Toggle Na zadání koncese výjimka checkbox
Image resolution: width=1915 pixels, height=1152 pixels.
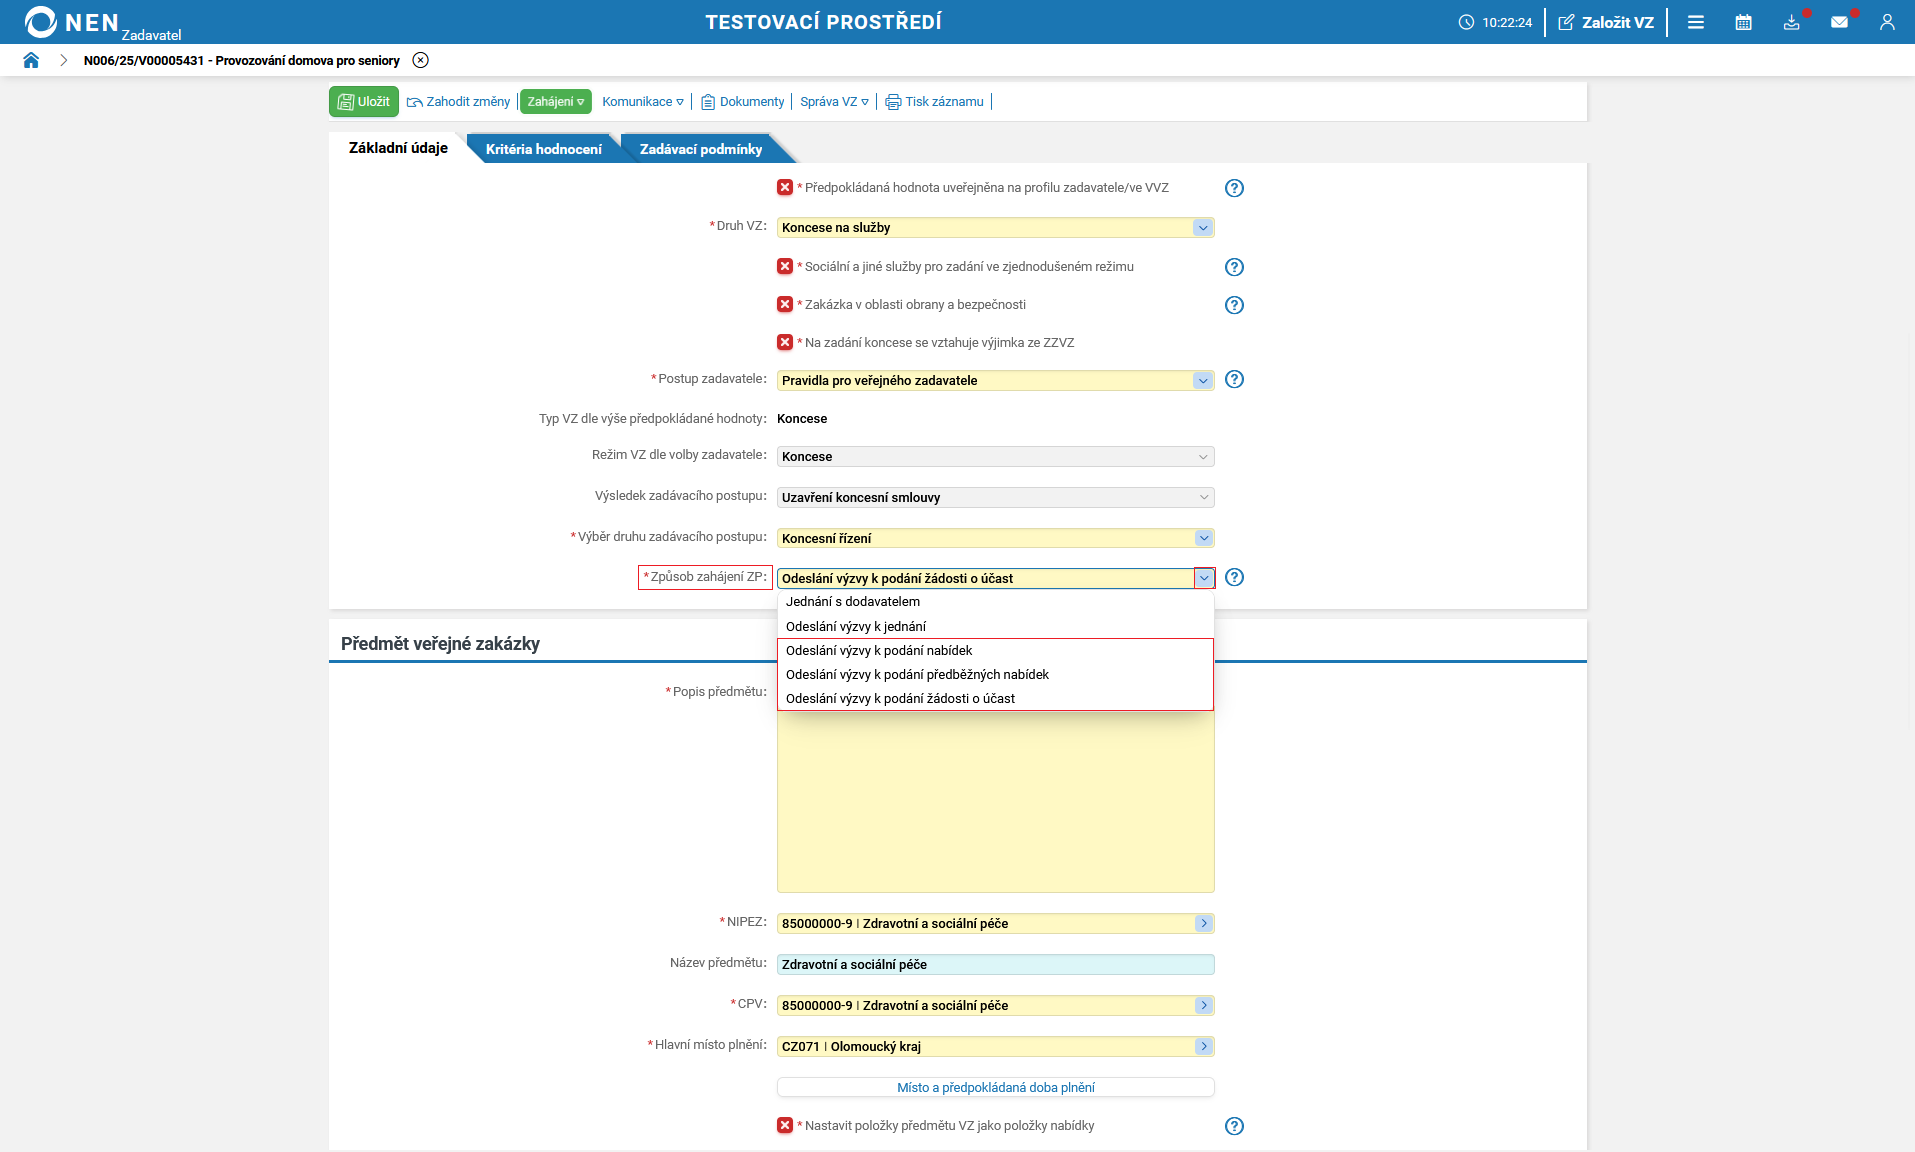785,342
